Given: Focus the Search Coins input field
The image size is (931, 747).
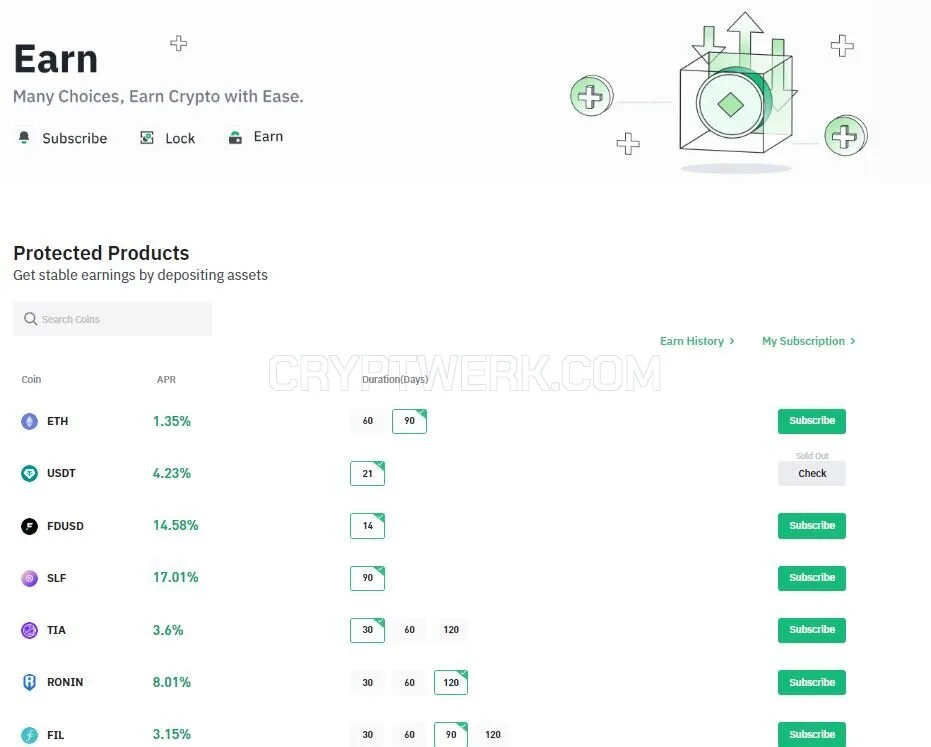Looking at the screenshot, I should pyautogui.click(x=112, y=319).
